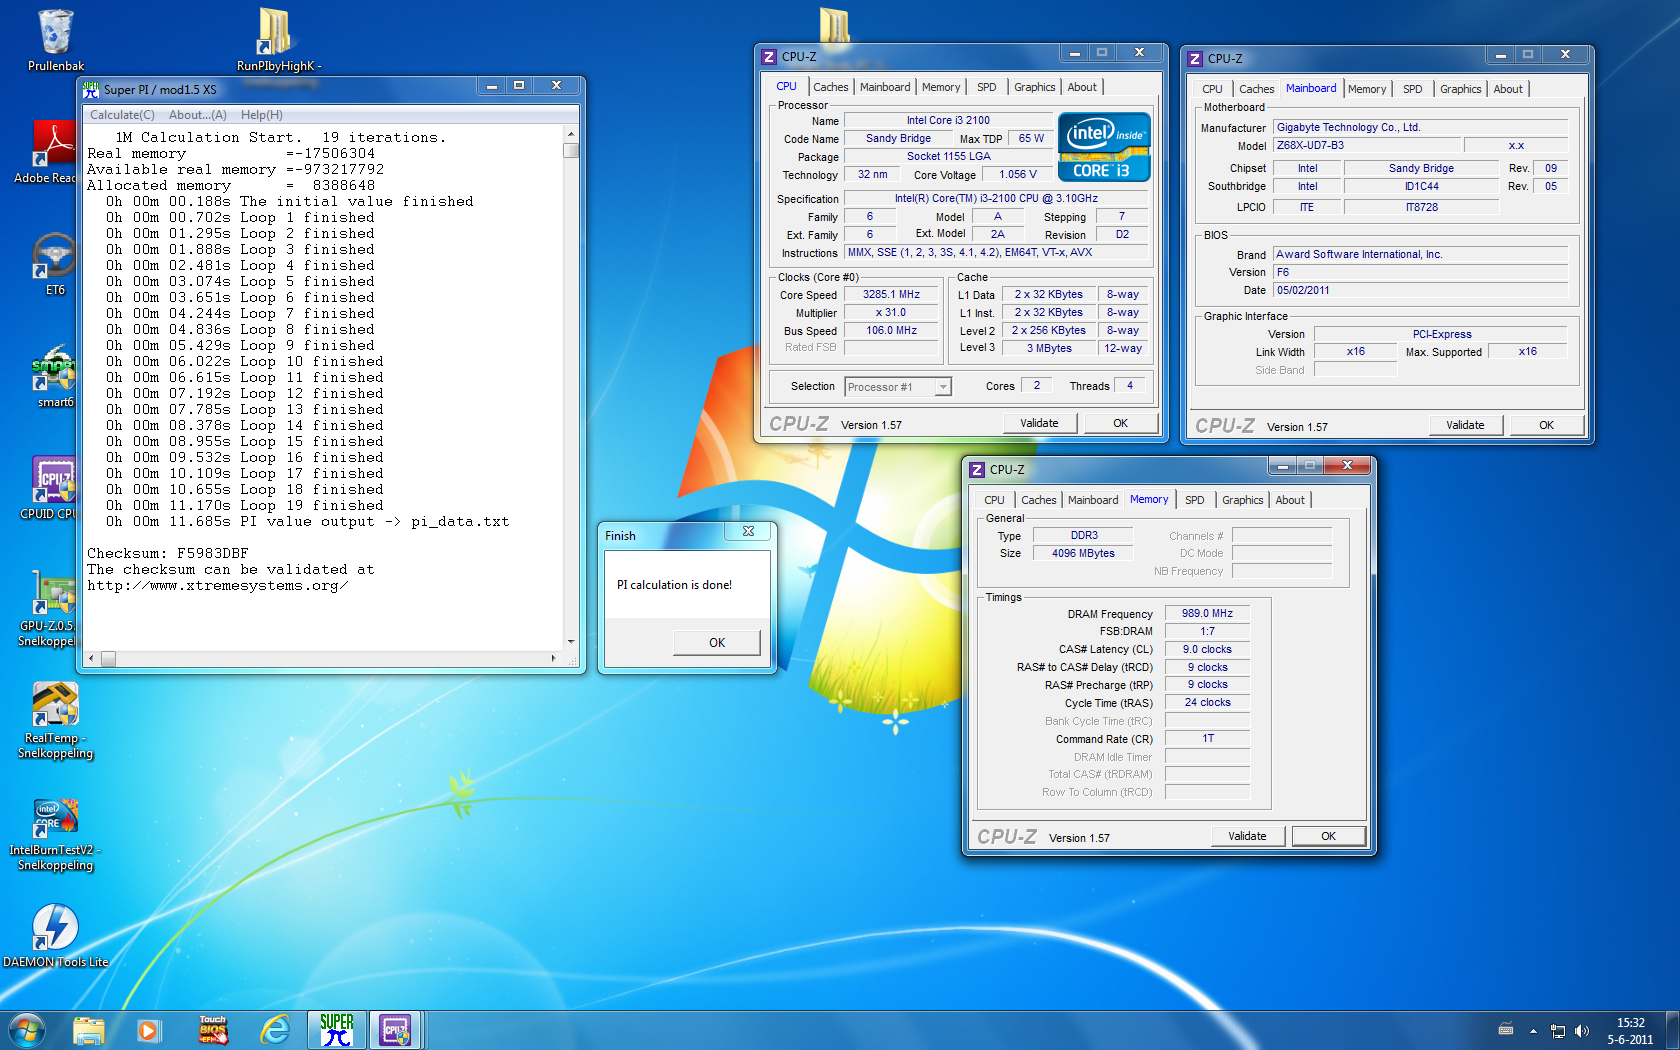Open CPUID CPU-Z desktop shortcut

(55, 488)
